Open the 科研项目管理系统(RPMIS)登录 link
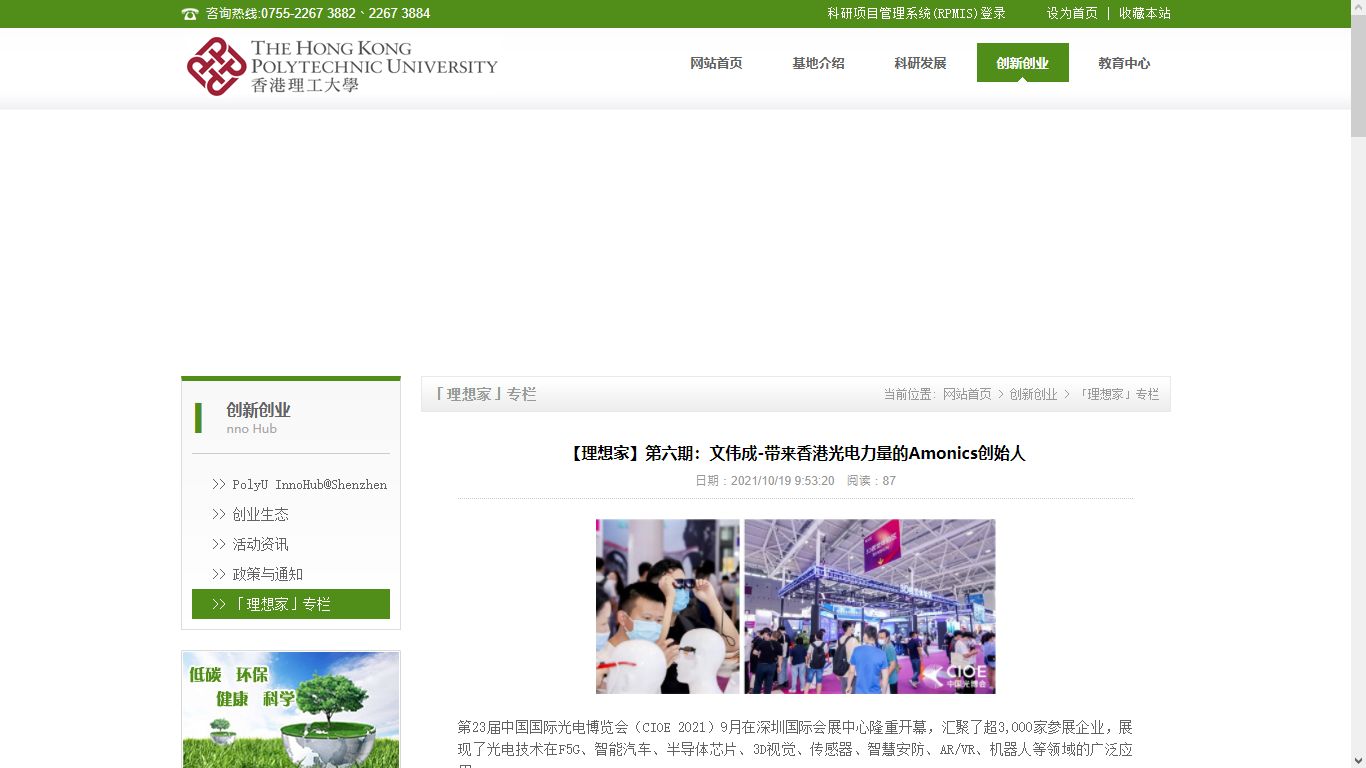 pos(916,14)
